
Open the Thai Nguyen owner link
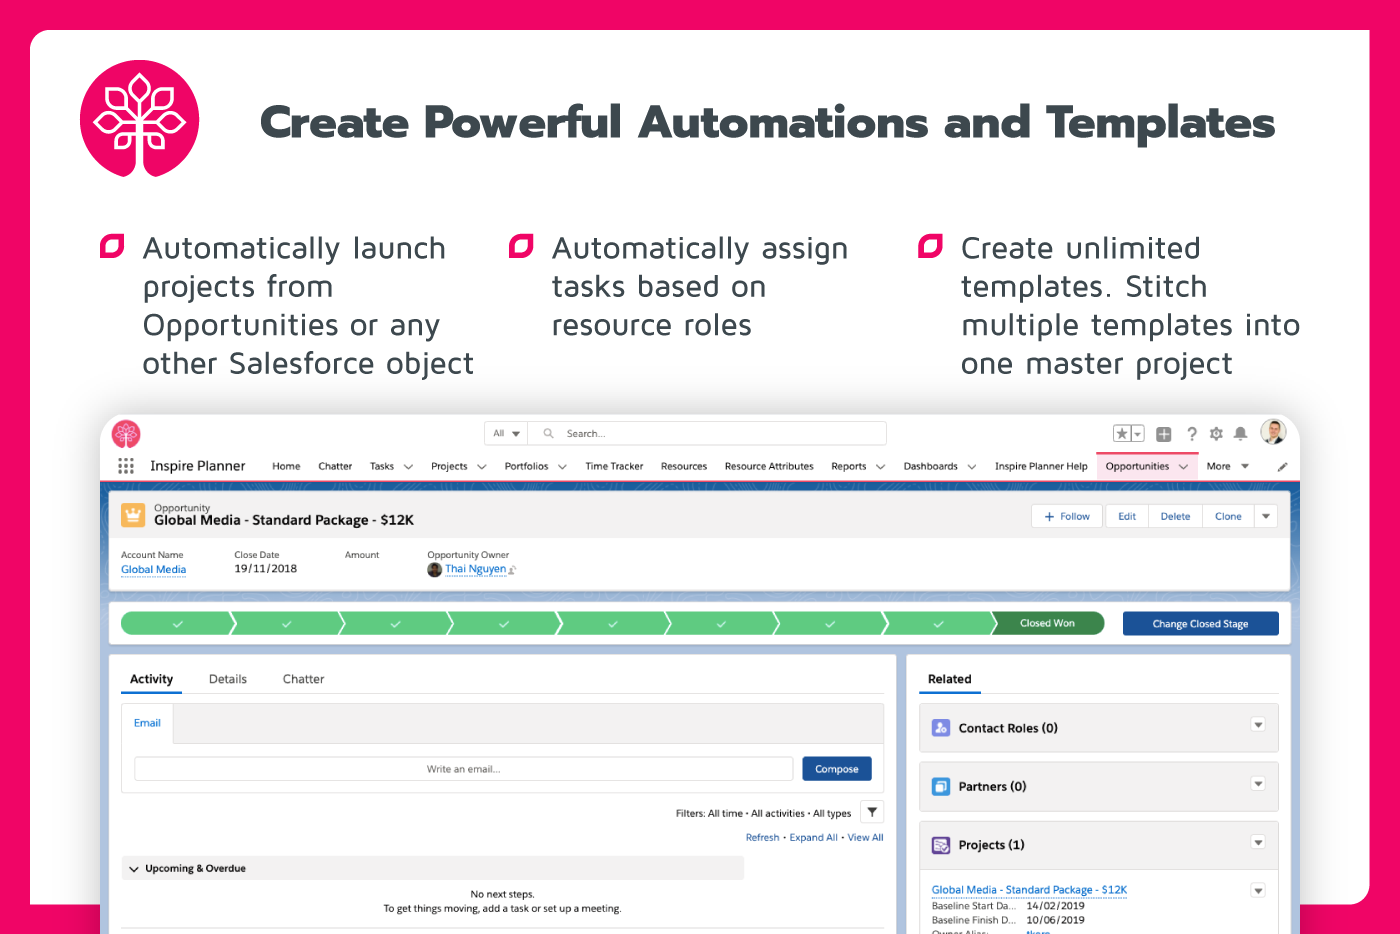pos(475,569)
